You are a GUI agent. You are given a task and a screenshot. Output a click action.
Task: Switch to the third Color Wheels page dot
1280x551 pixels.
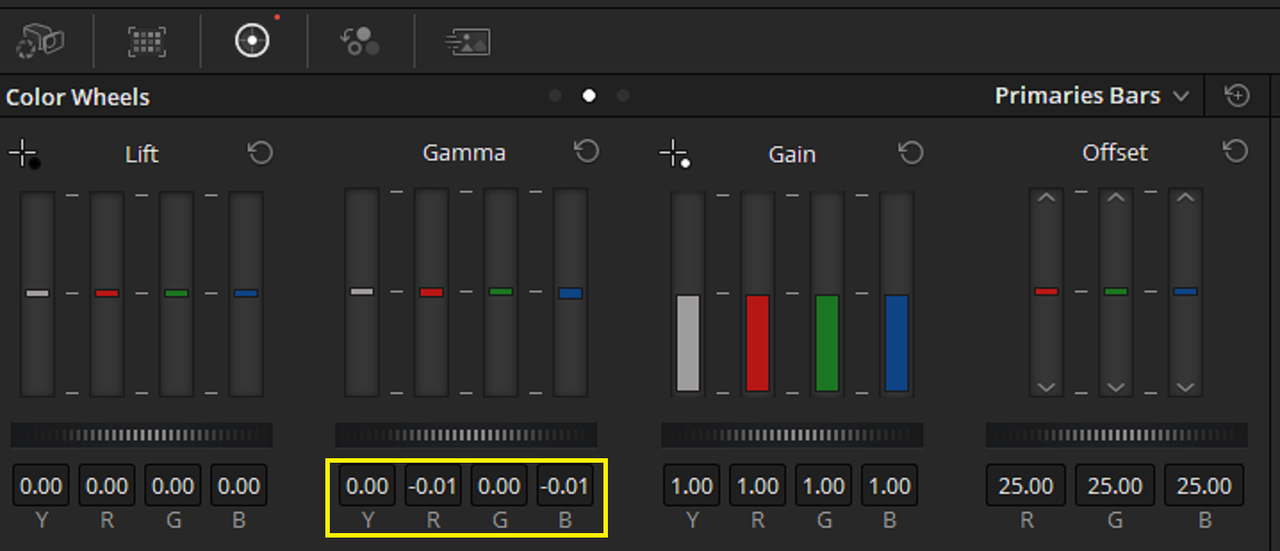pos(623,96)
